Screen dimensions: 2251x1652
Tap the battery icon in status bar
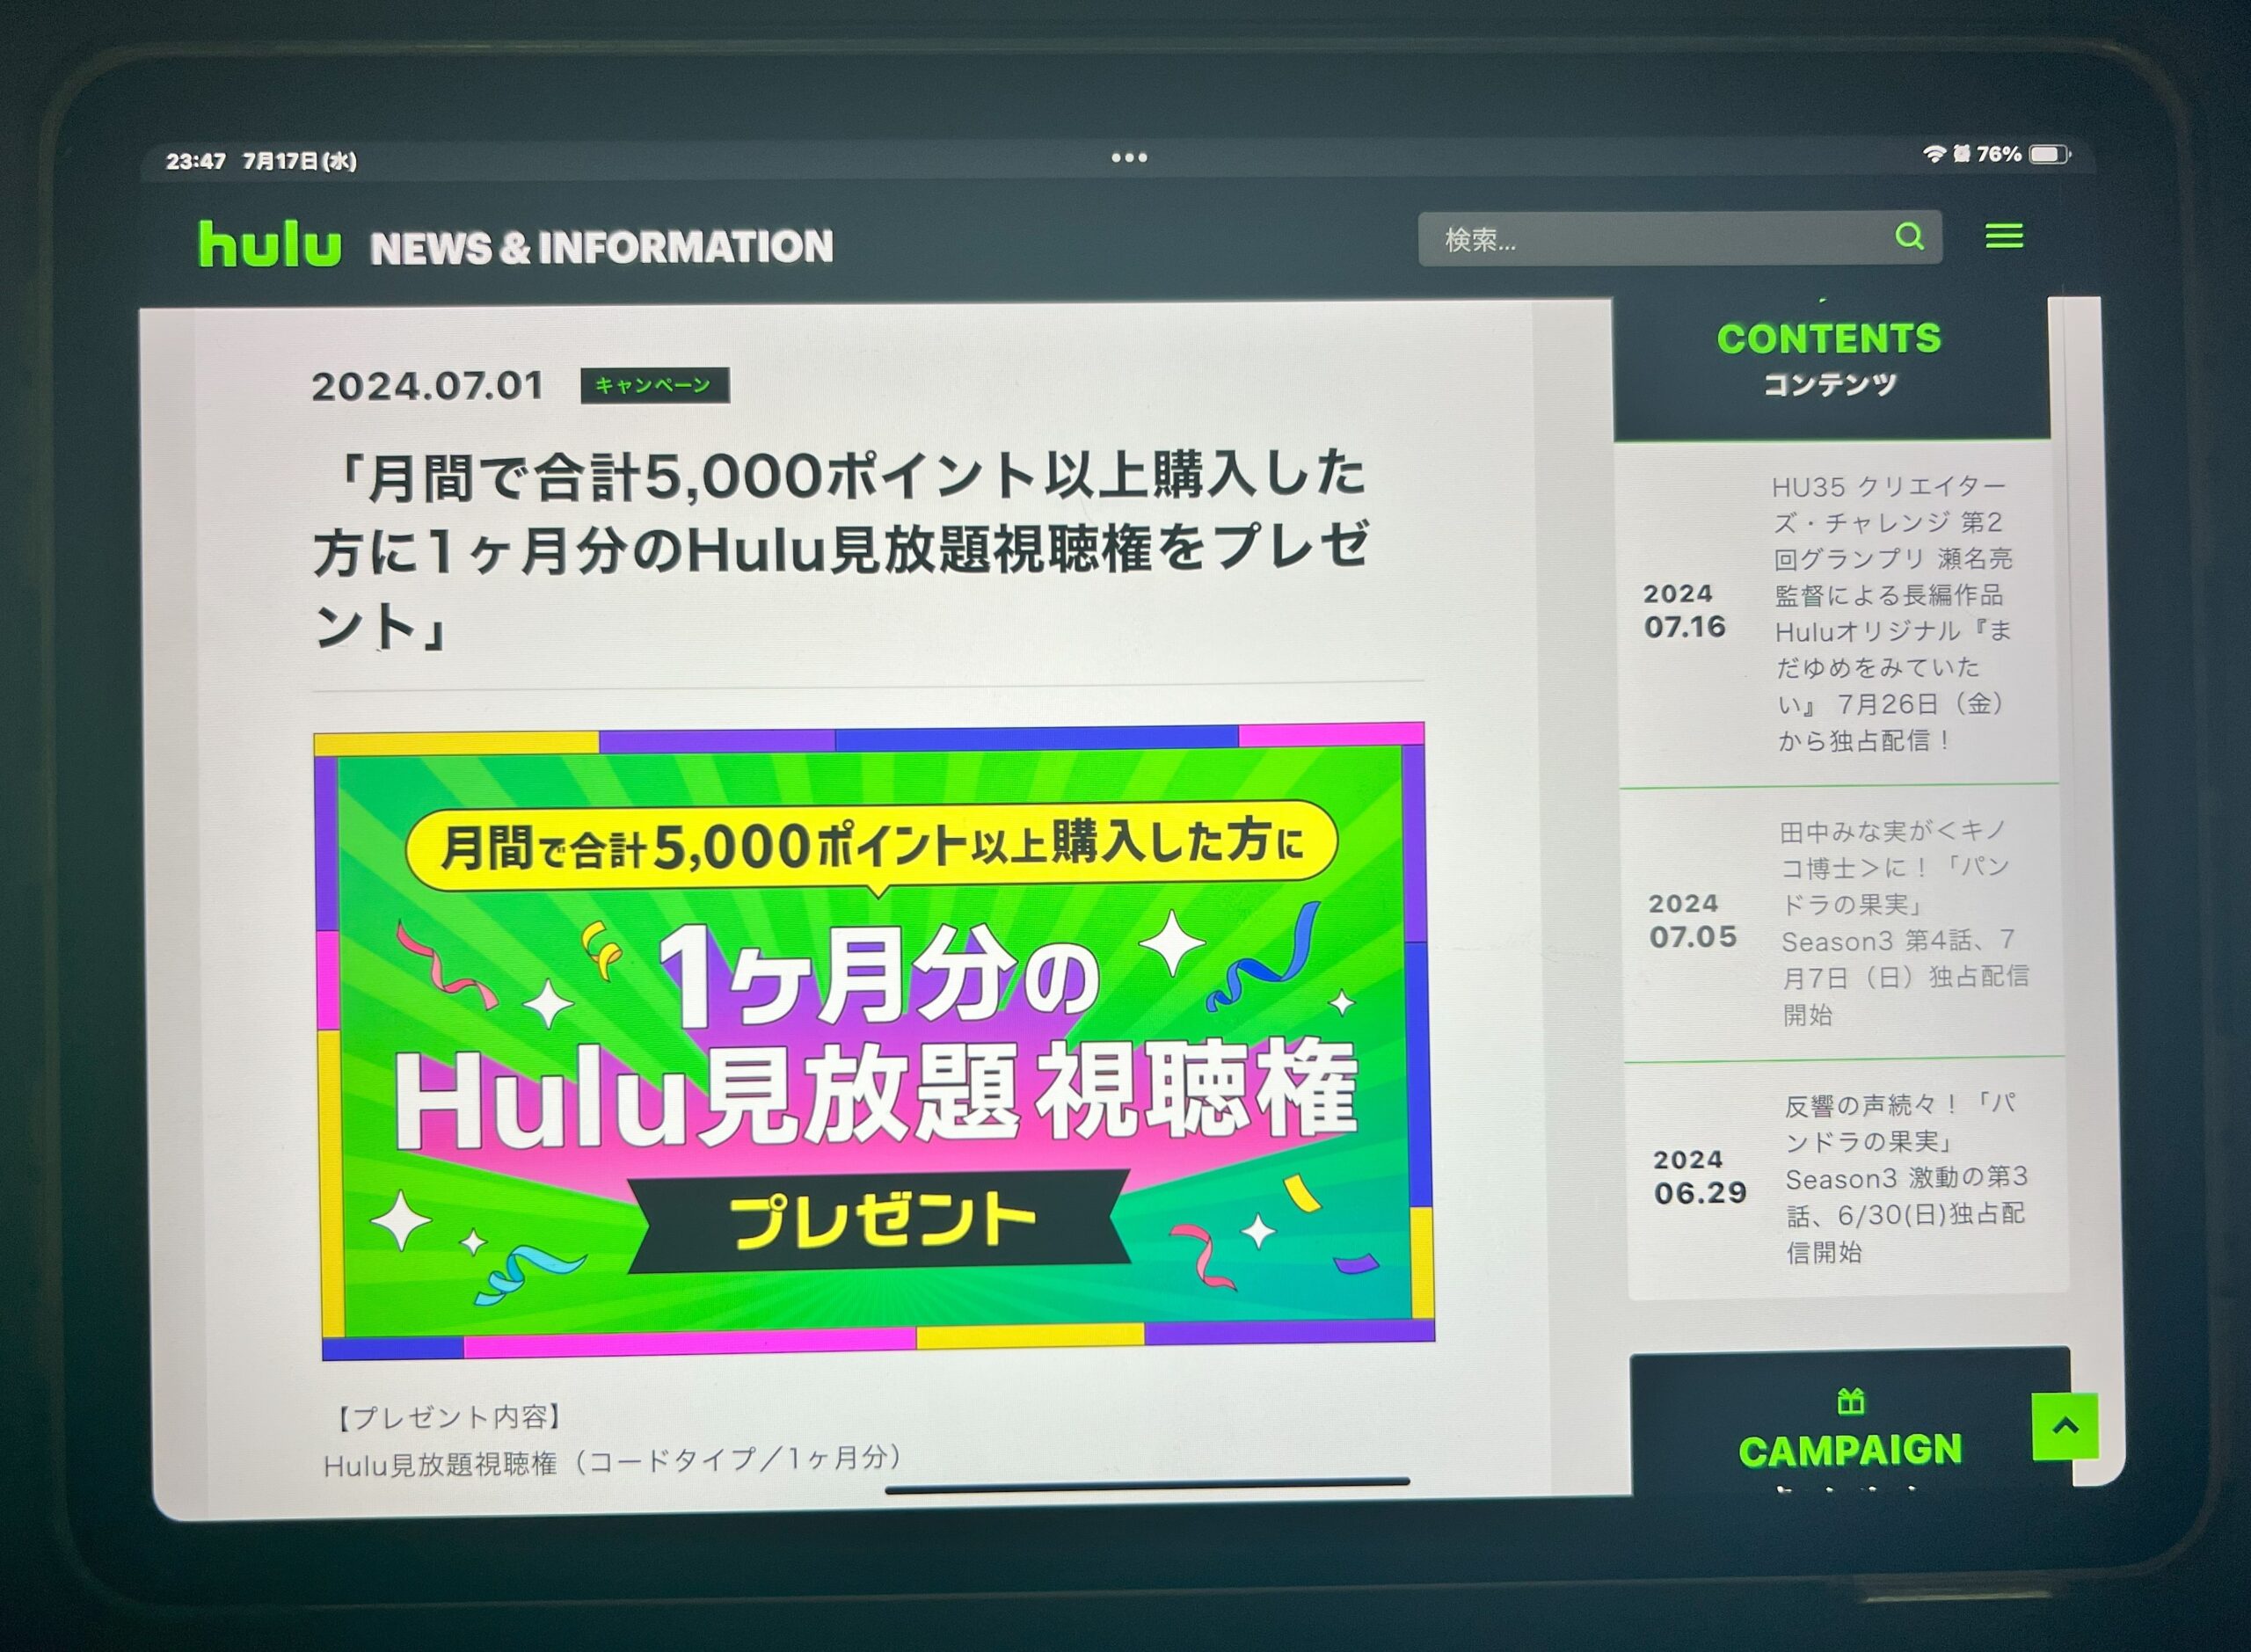point(2049,154)
